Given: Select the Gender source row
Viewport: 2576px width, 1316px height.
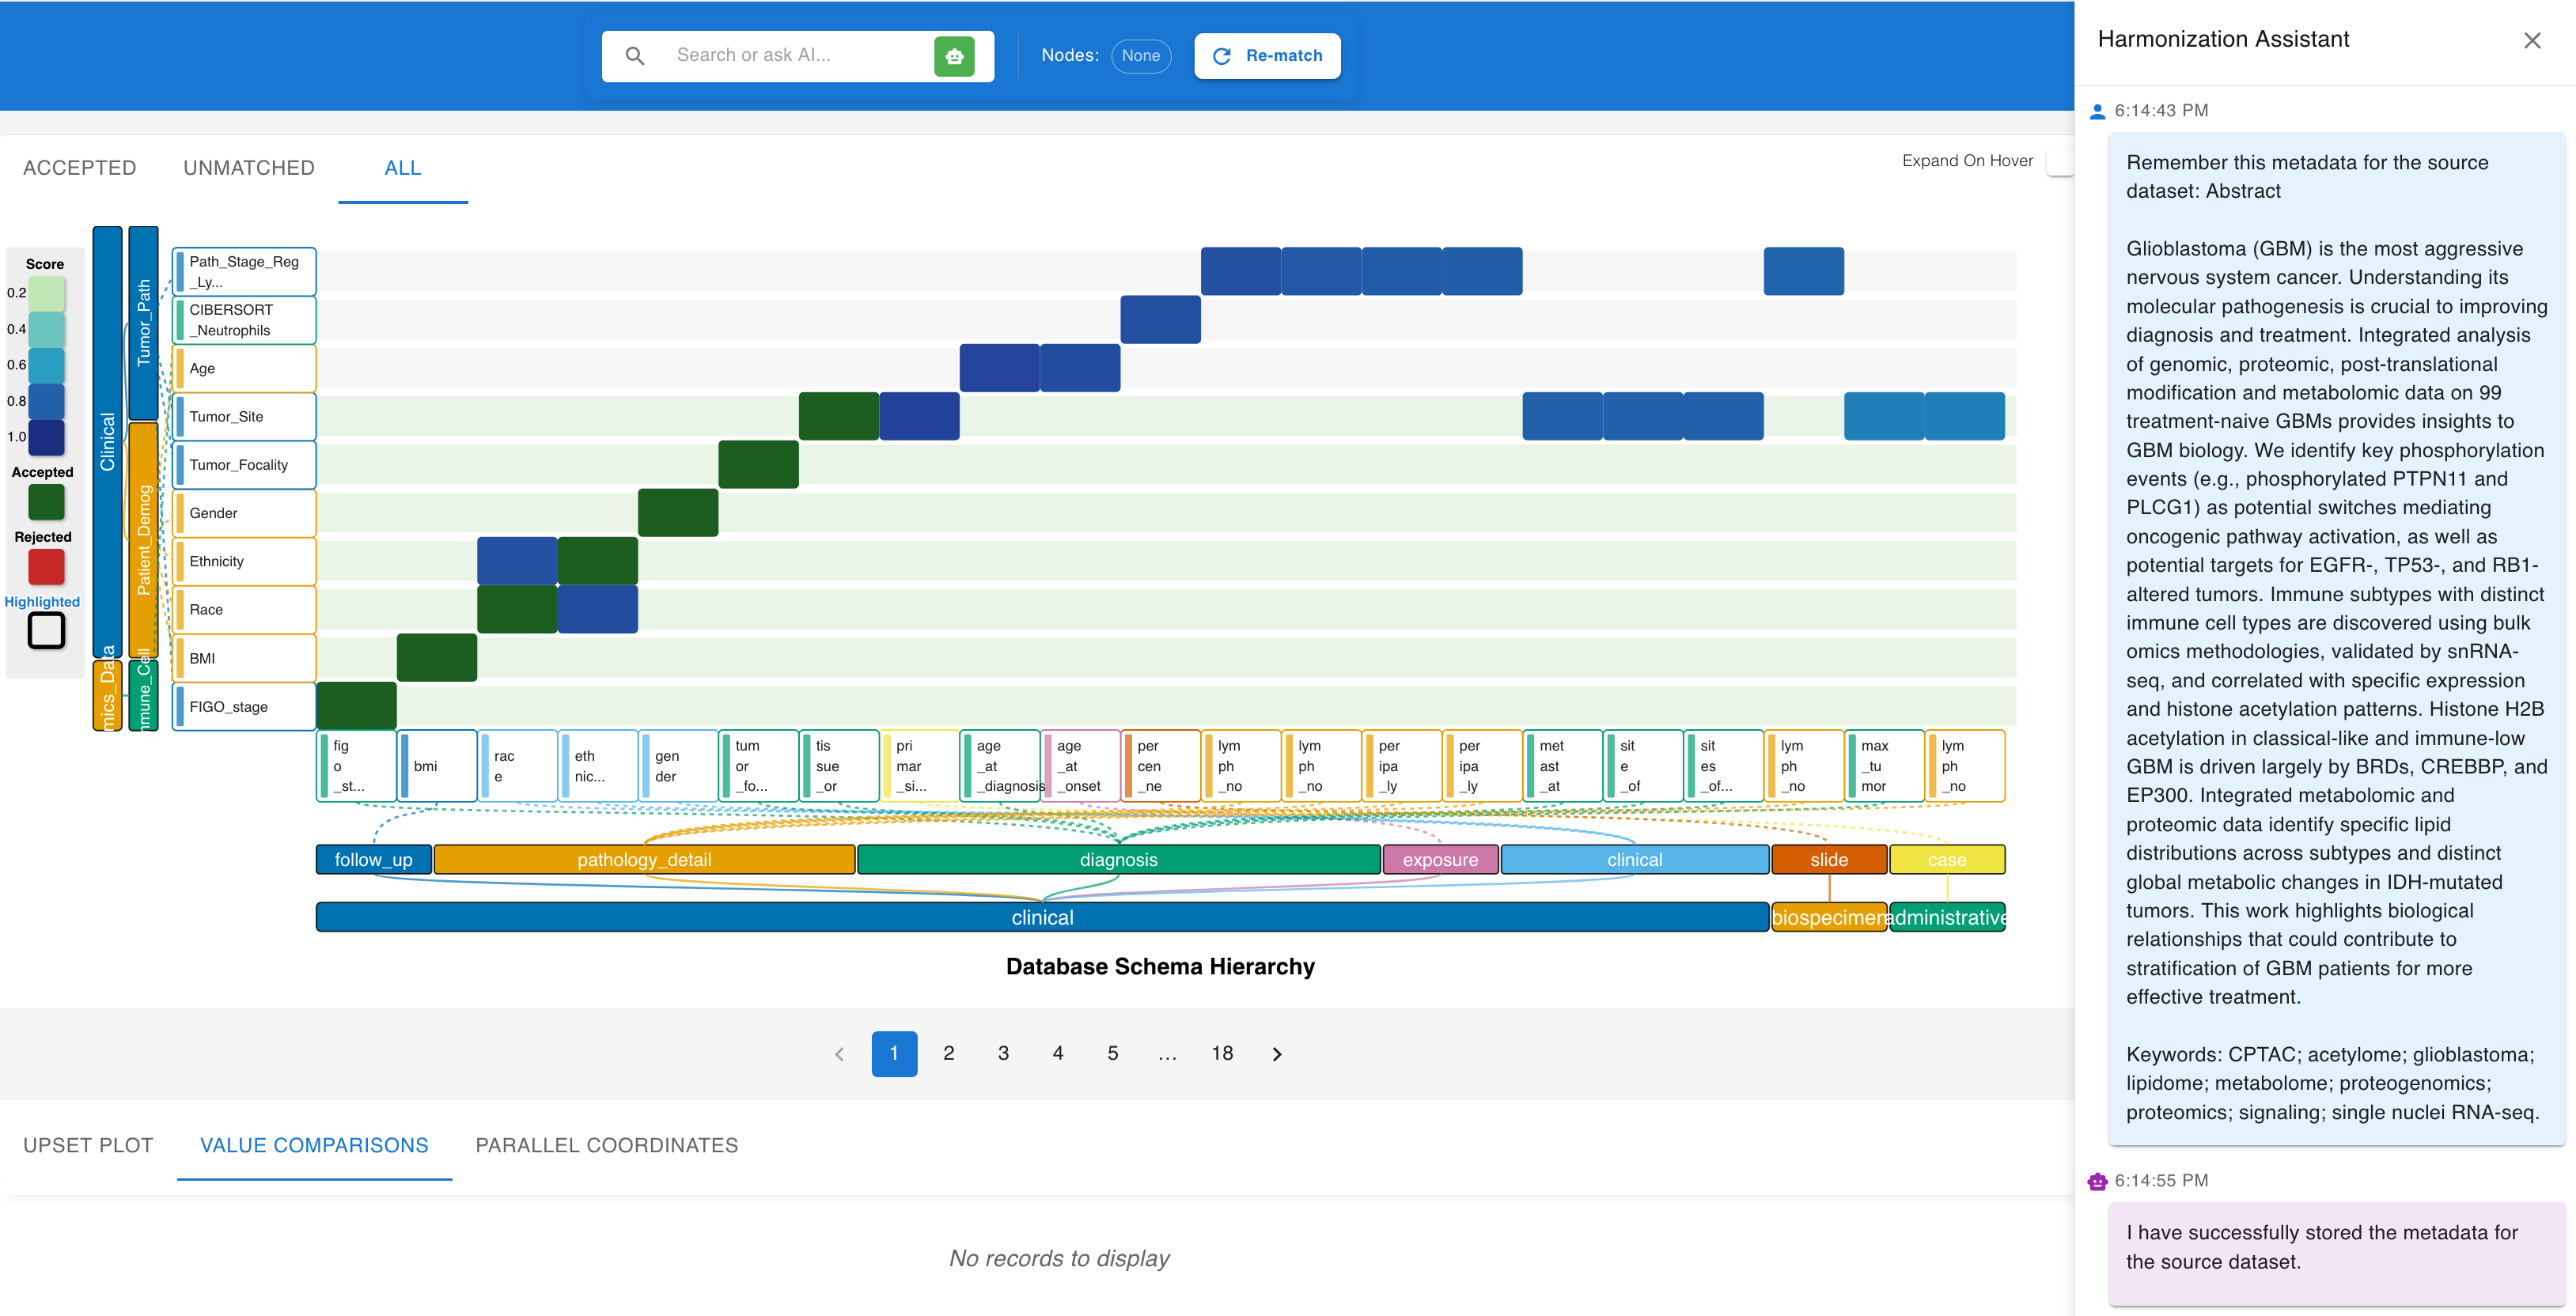Looking at the screenshot, I should (244, 513).
